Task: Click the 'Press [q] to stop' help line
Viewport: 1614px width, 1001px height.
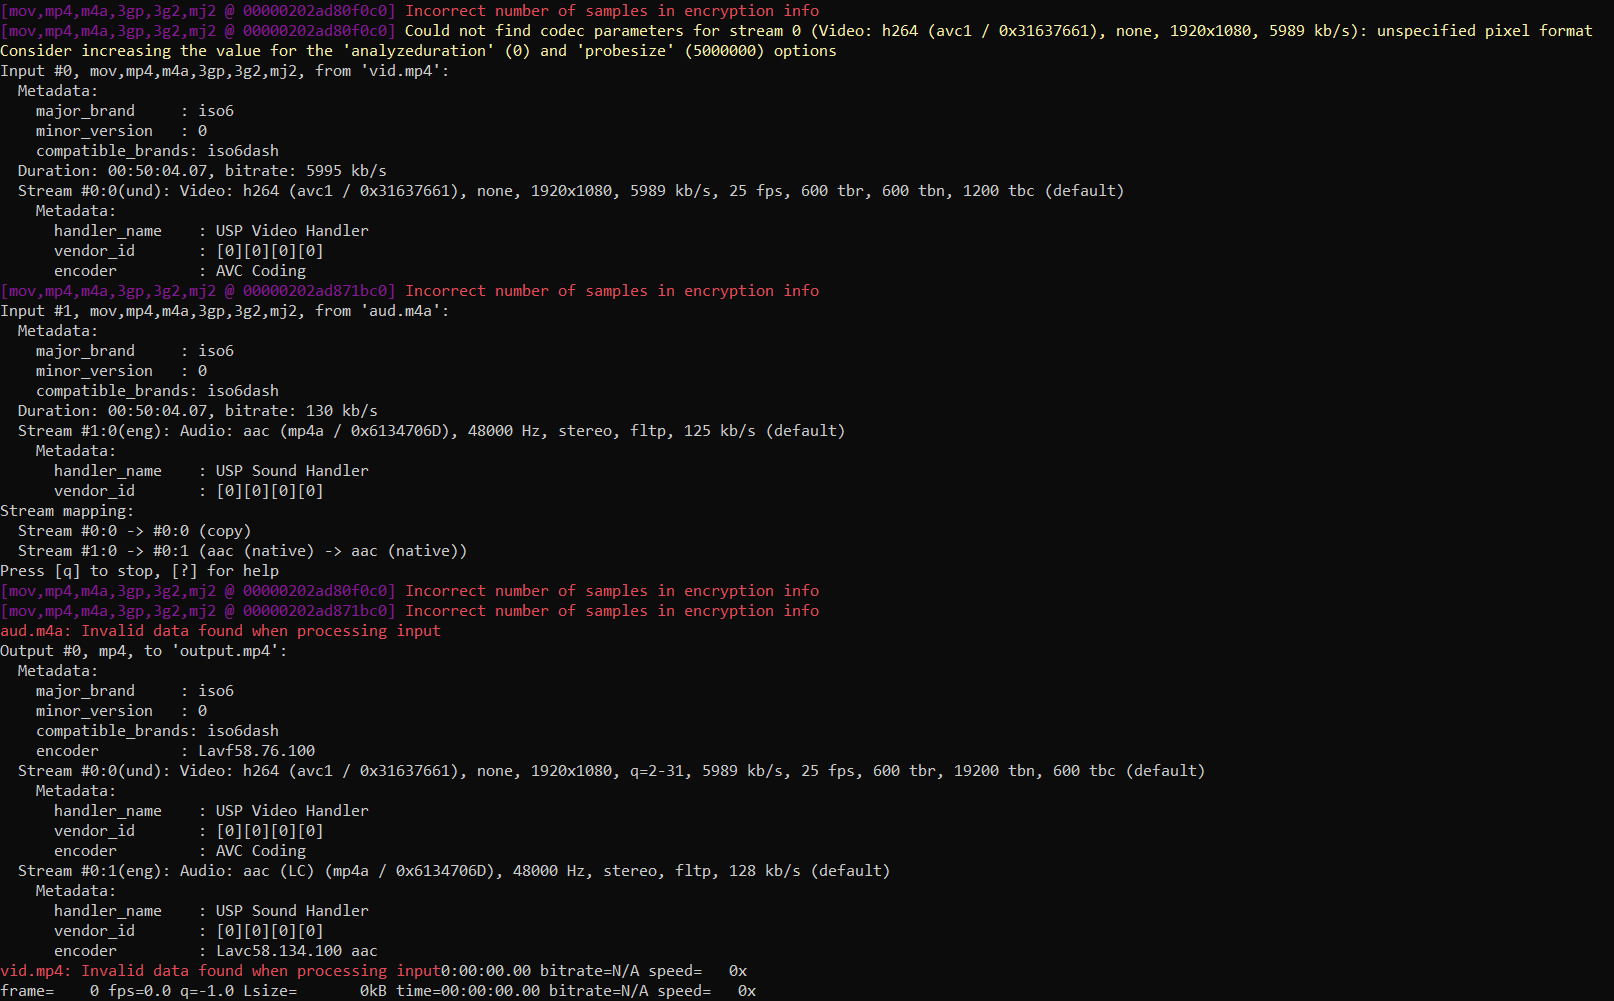Action: click(140, 571)
